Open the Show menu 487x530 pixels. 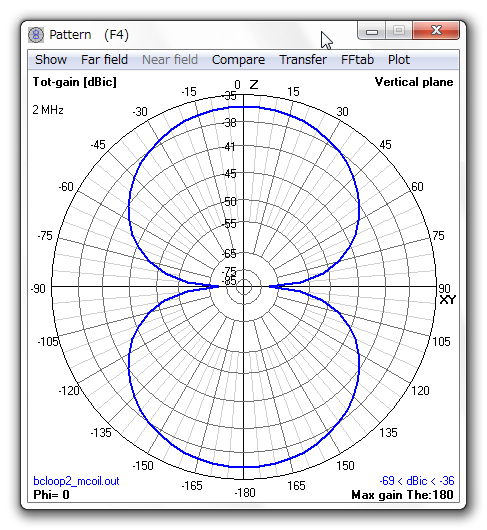click(x=51, y=60)
